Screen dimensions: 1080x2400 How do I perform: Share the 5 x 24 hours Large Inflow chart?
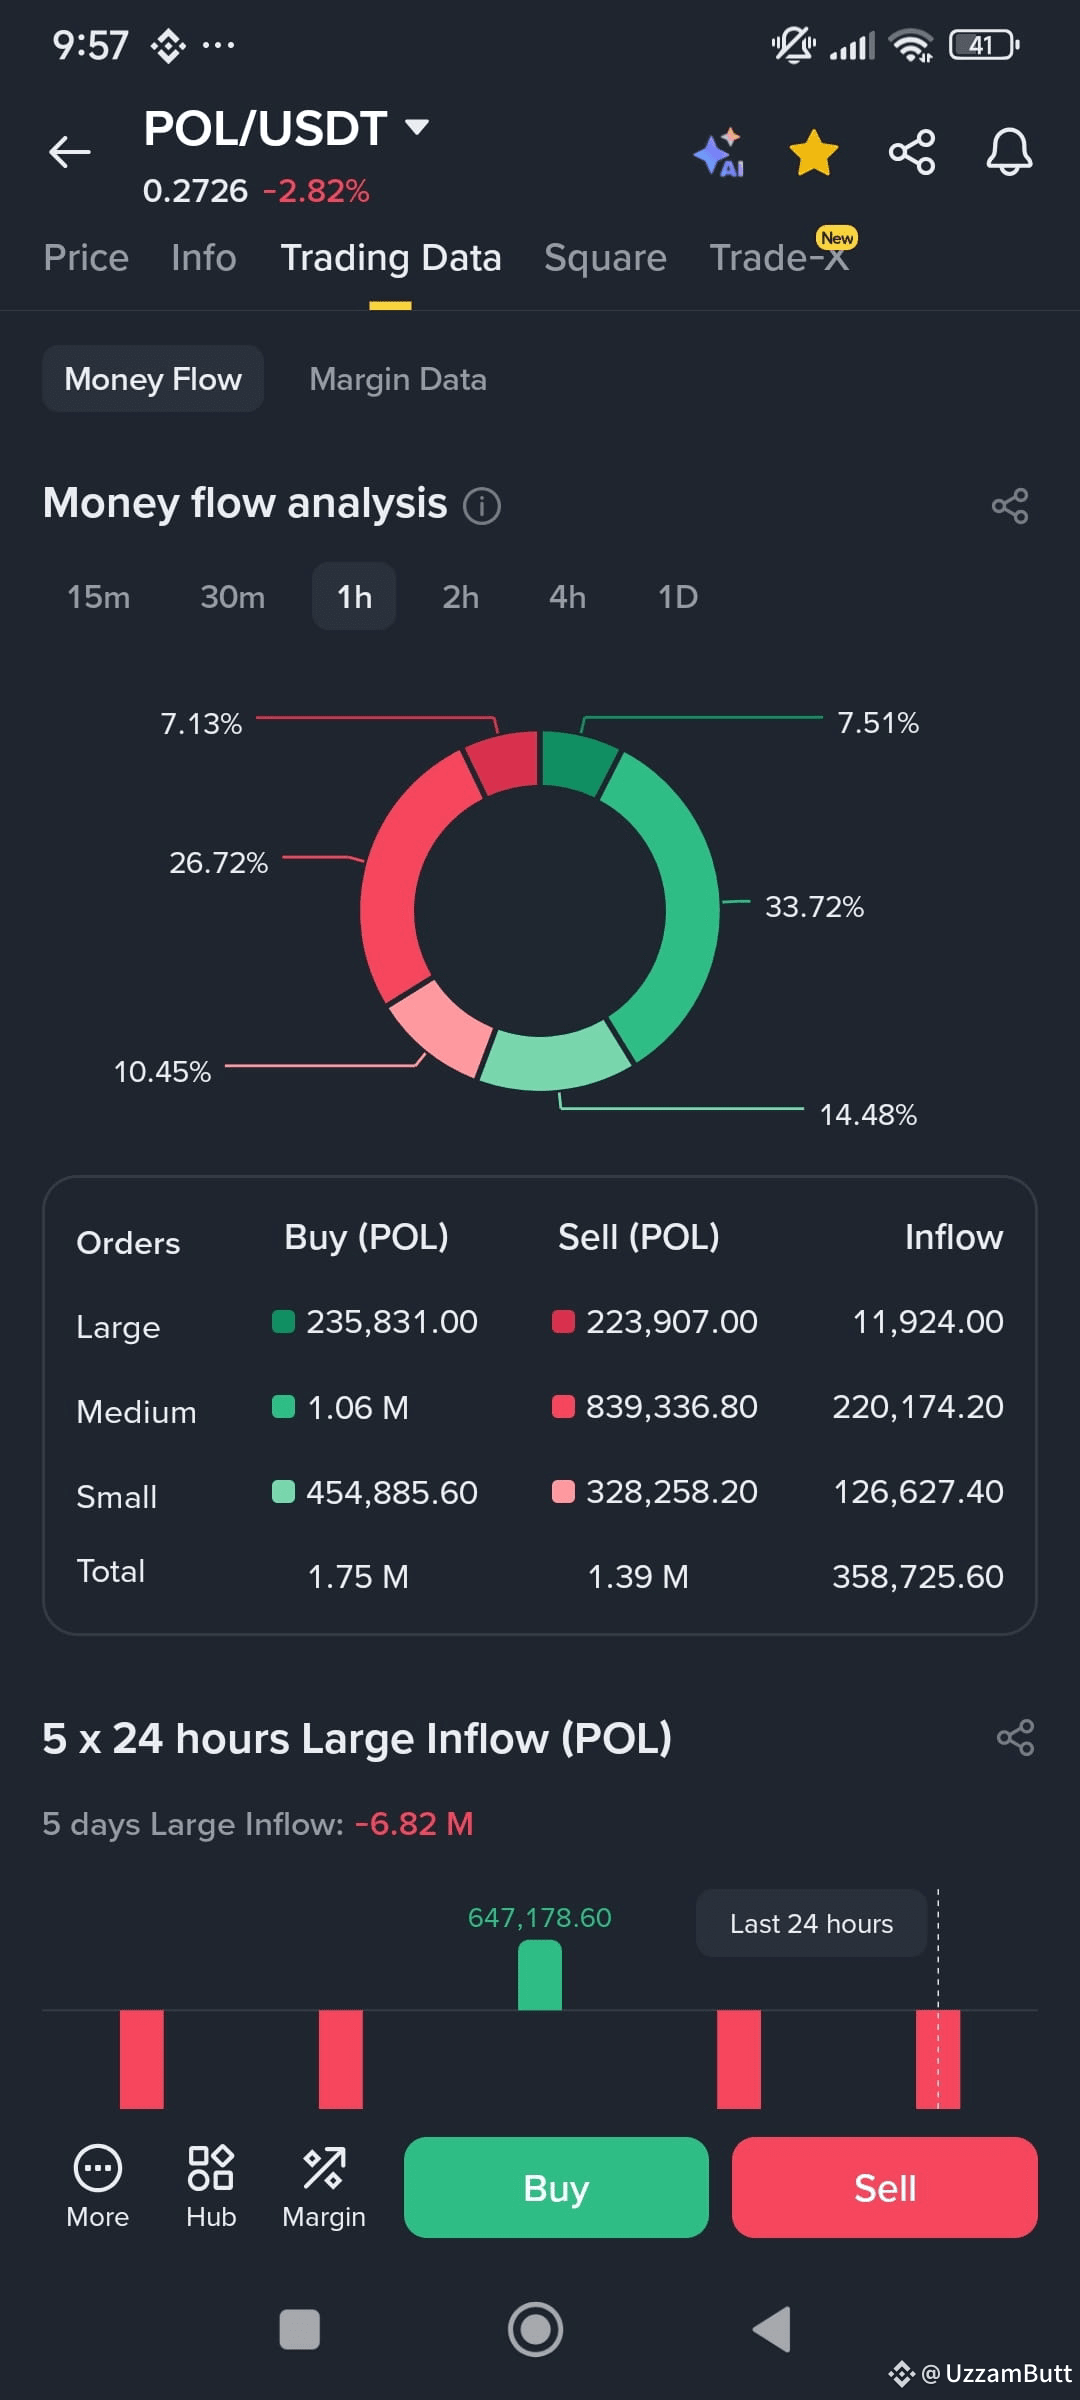pos(1016,1738)
